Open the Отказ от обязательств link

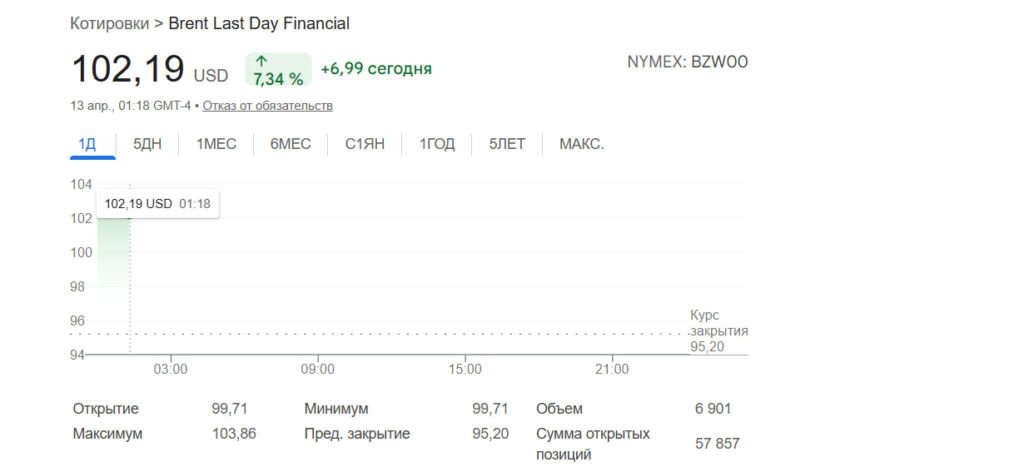pyautogui.click(x=268, y=106)
